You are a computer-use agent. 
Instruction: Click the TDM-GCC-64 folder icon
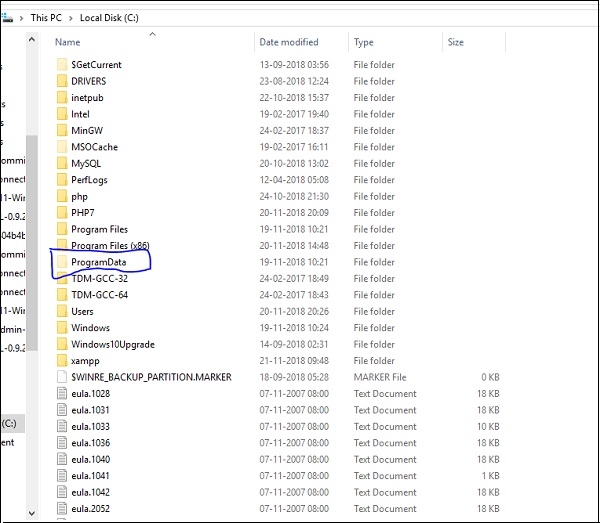(x=62, y=295)
